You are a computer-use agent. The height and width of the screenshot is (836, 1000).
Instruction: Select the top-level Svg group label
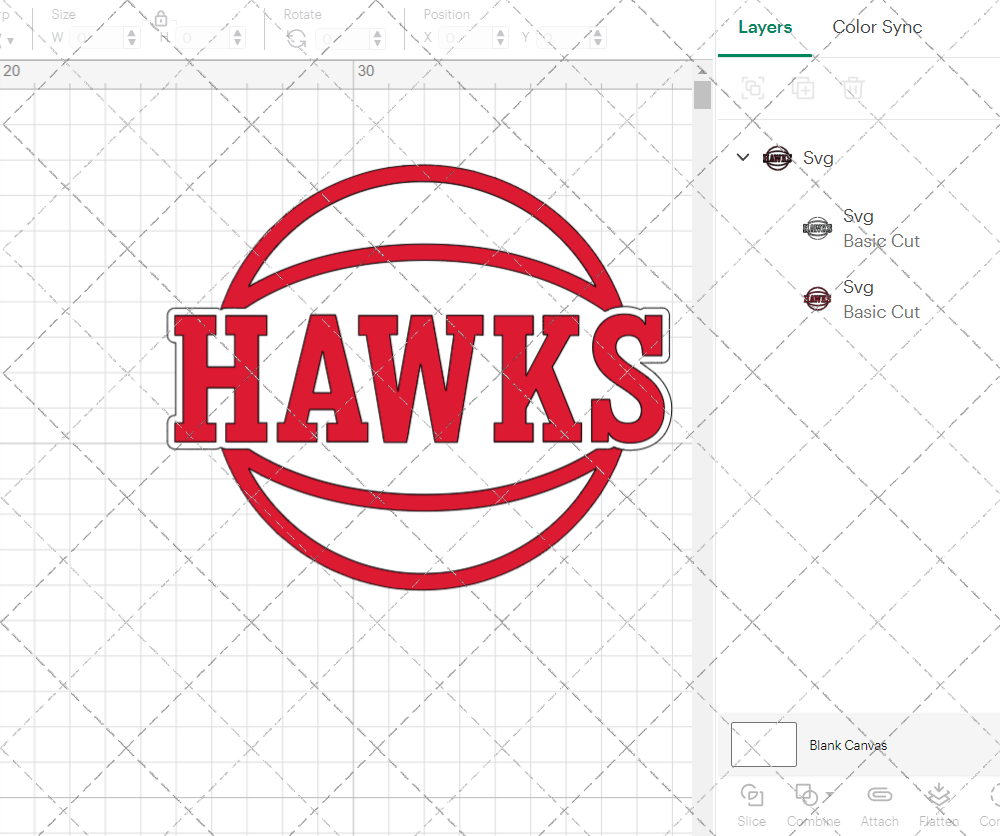(x=818, y=158)
